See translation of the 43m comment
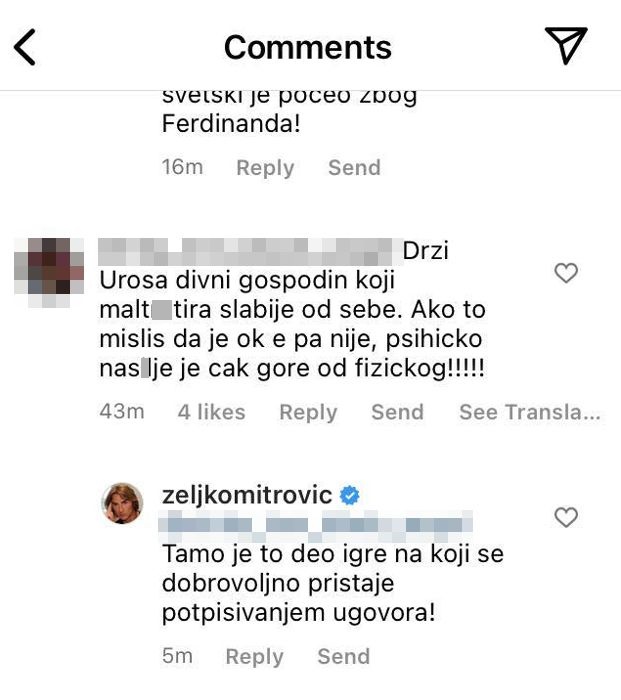Screen dimensions: 621x700 [x=530, y=412]
